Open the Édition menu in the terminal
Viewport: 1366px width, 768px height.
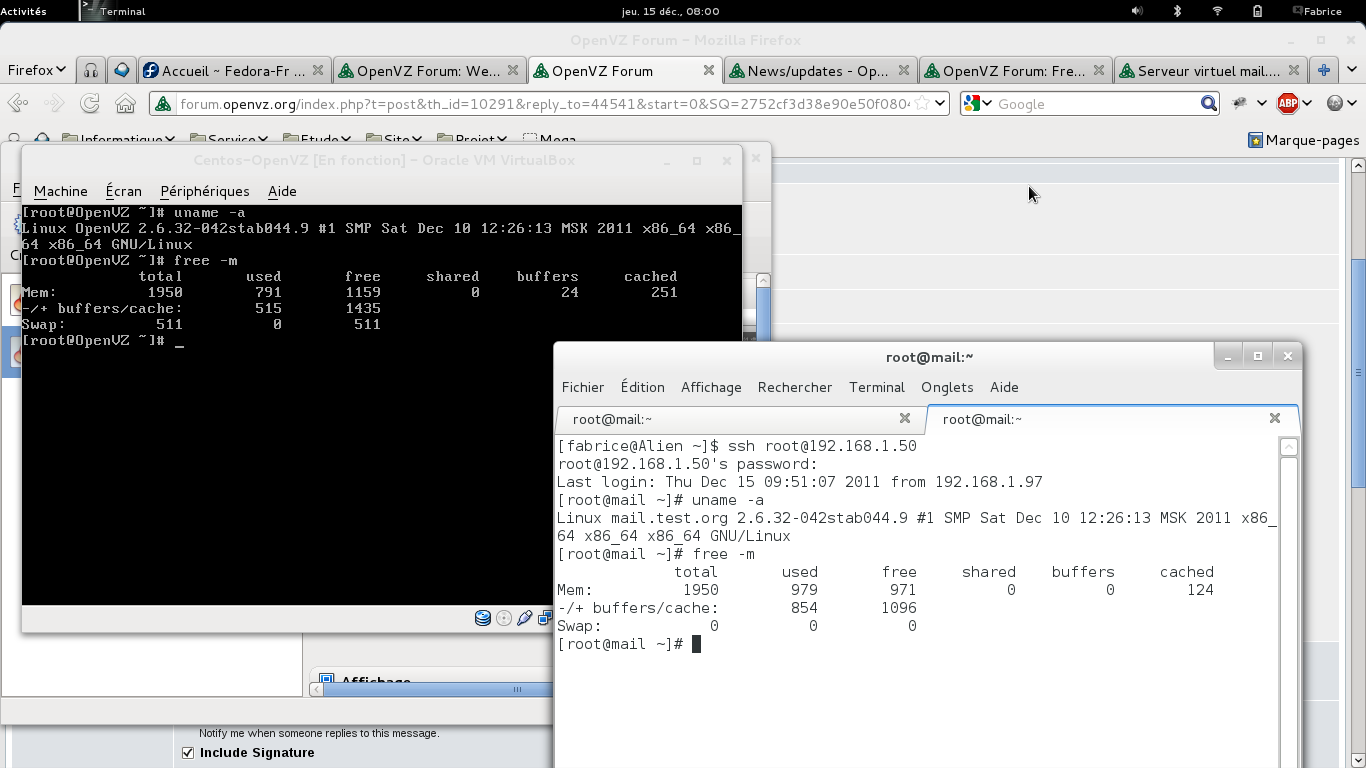click(x=642, y=387)
